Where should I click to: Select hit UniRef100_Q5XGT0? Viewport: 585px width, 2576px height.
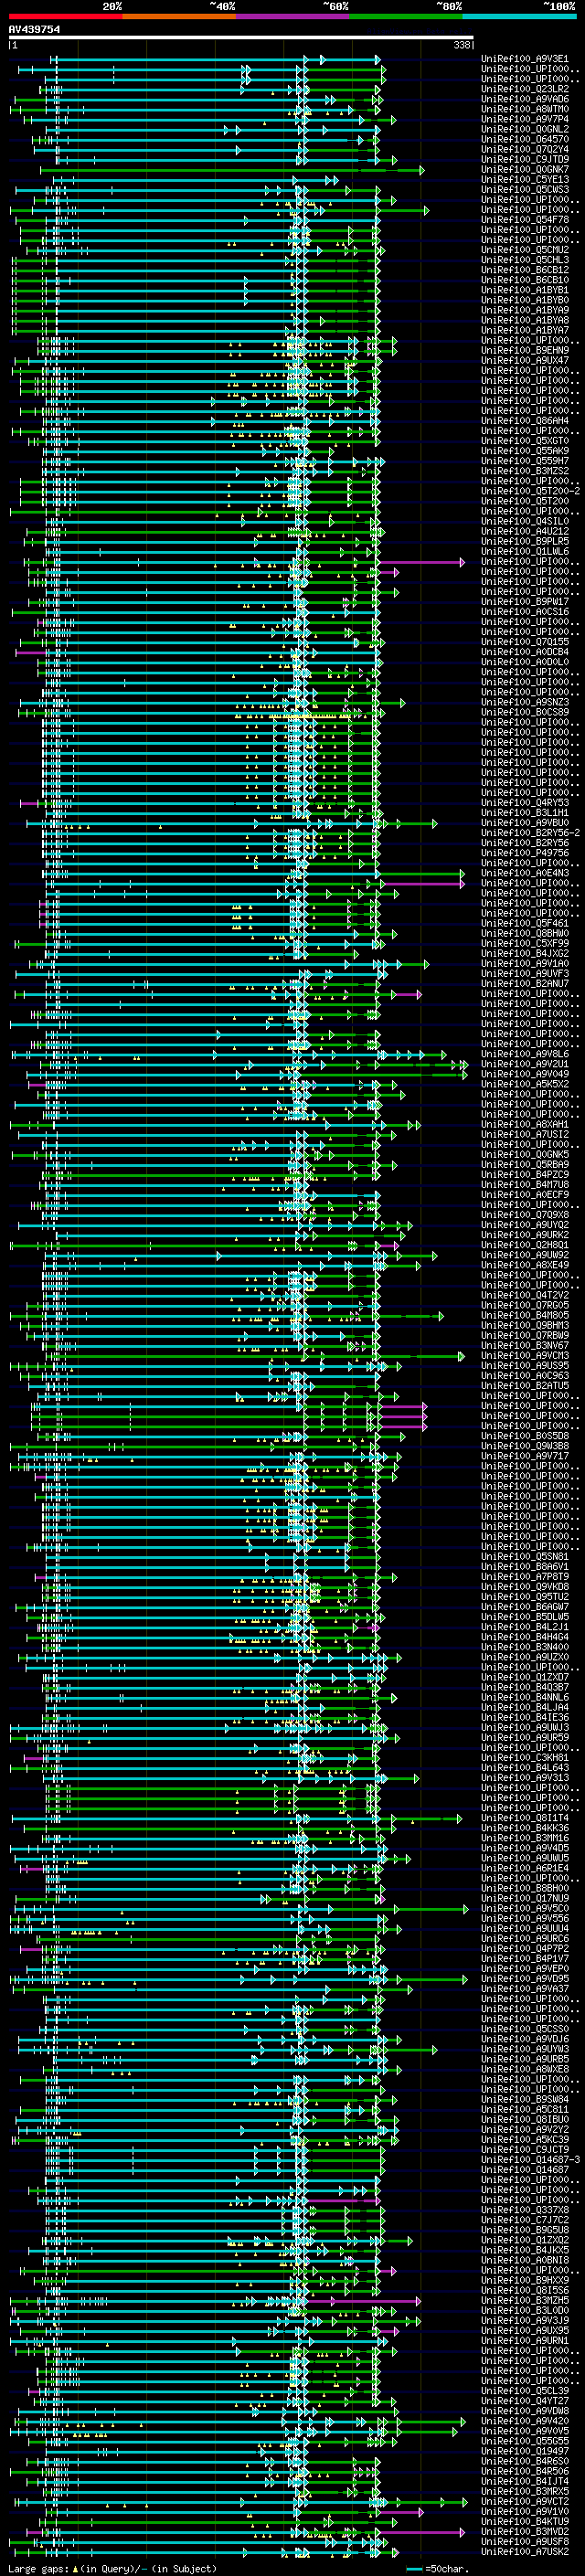525,441
